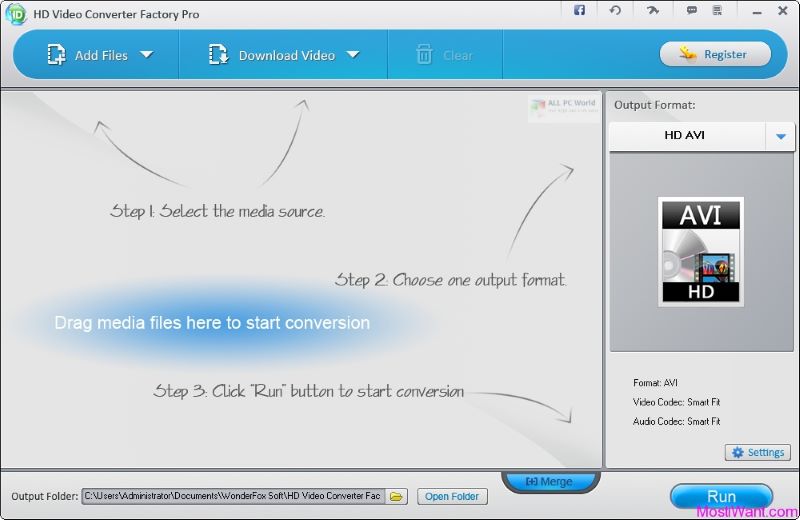Screen dimensions: 800x520
Task: Click the Clear trash button
Action: coord(444,55)
